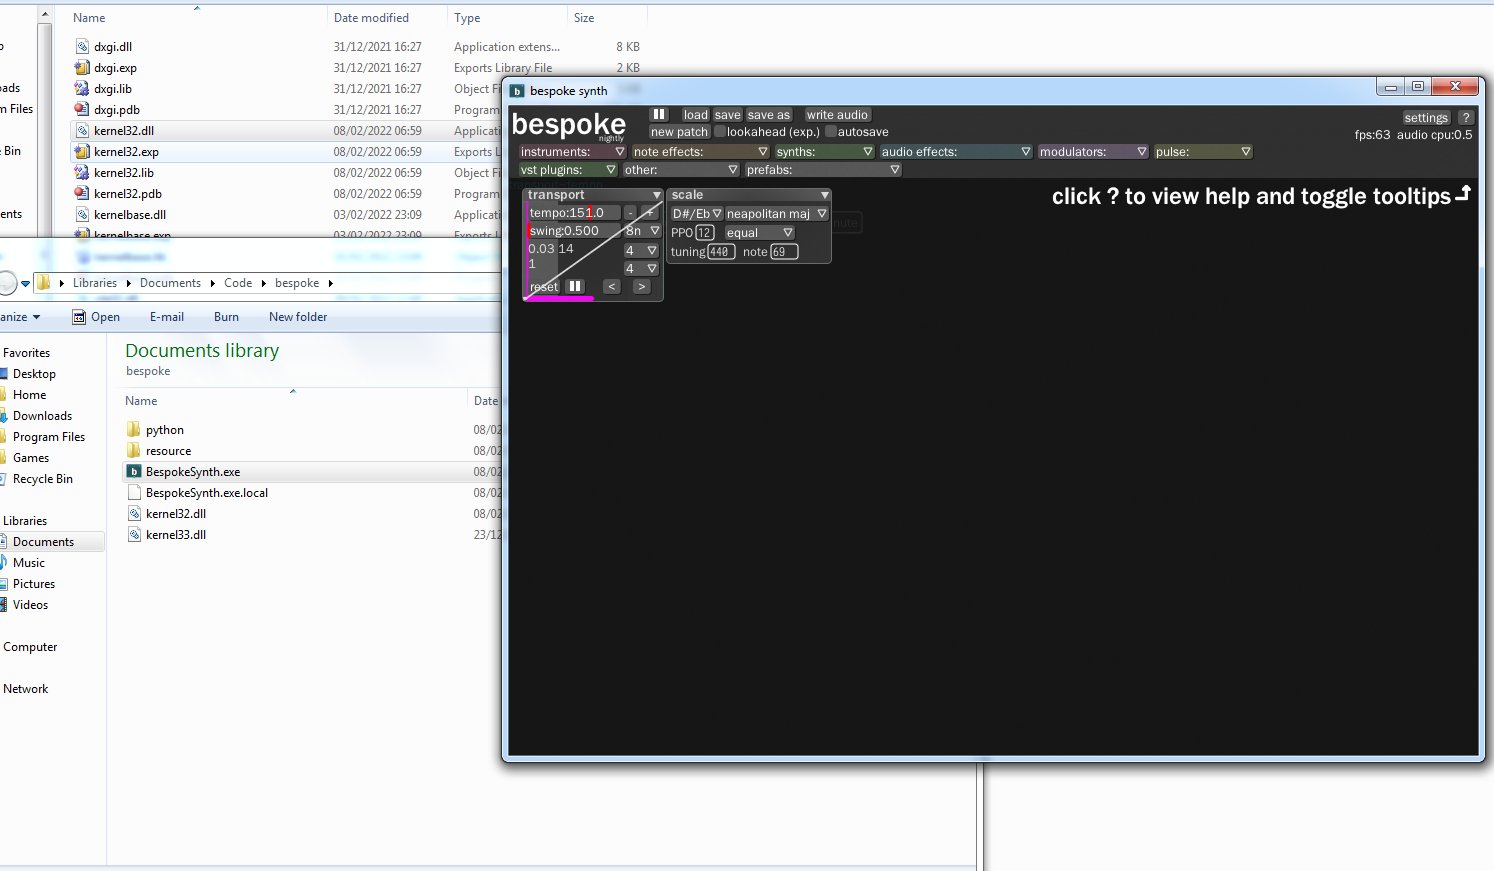Turn on autosave
Screen dimensions: 1494x871
coord(832,131)
